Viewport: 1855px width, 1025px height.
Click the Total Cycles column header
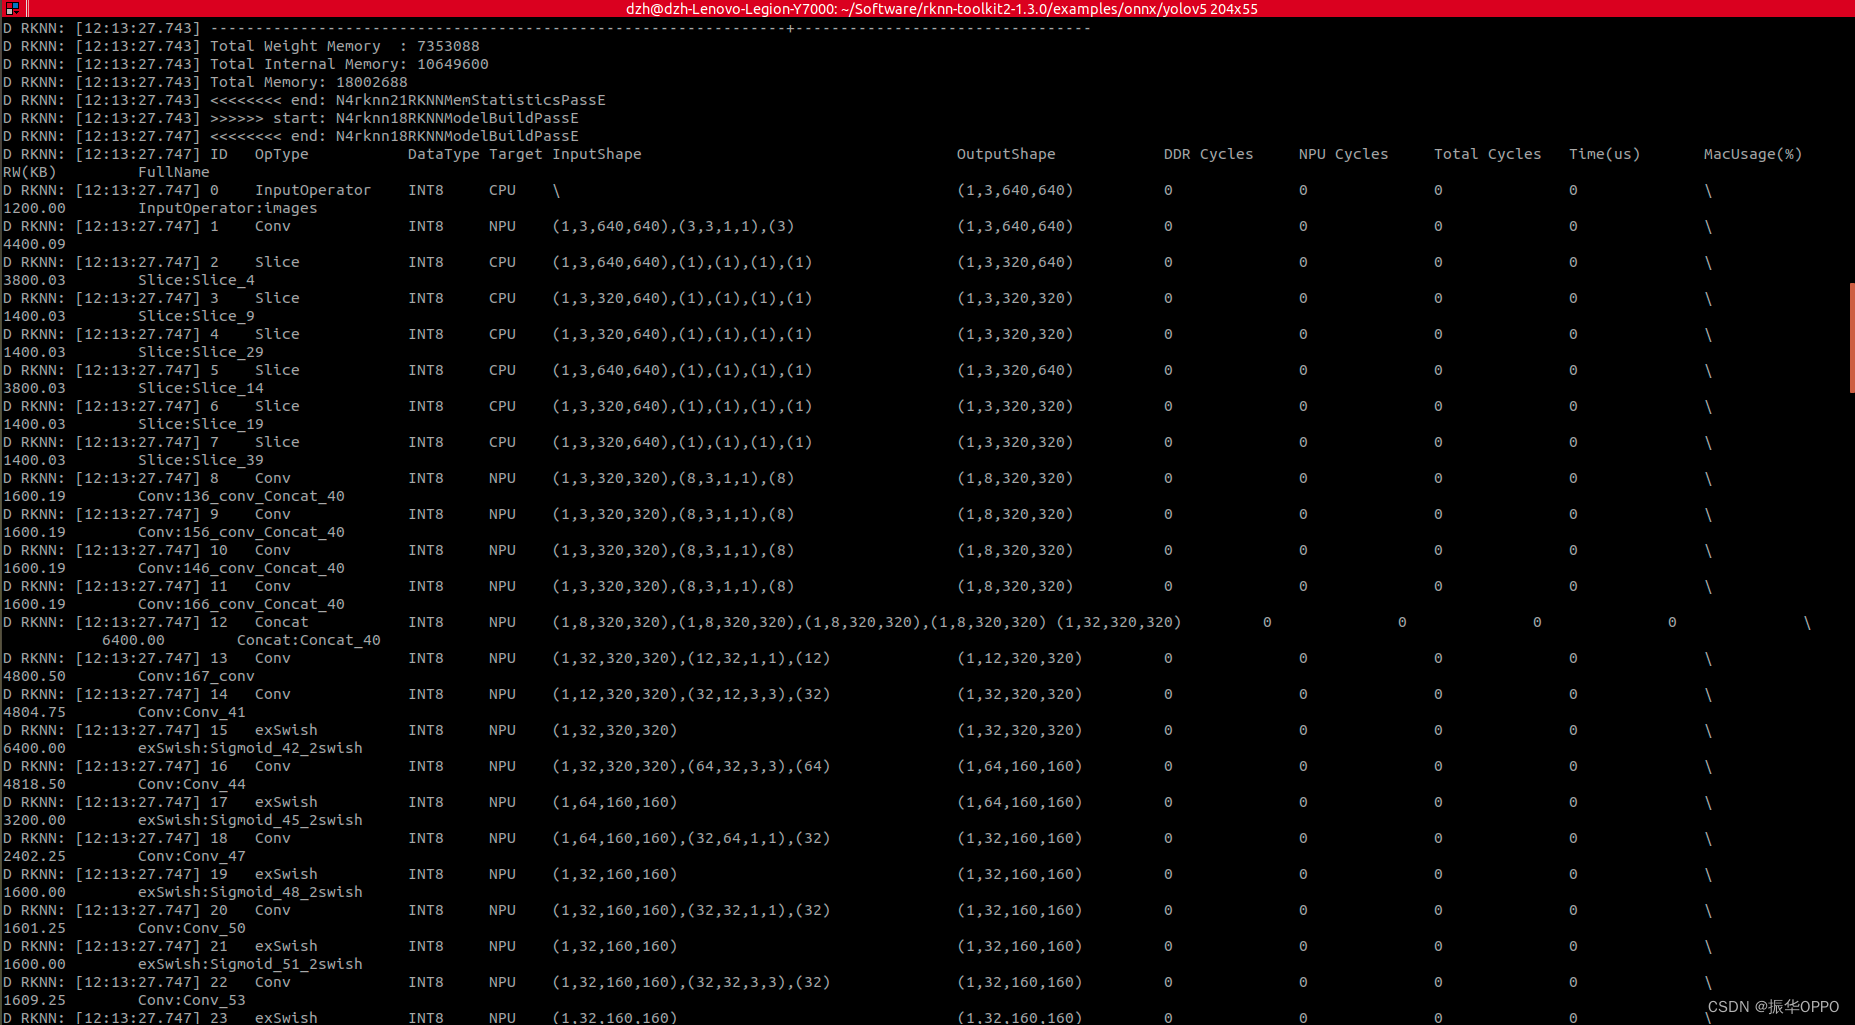[1487, 154]
